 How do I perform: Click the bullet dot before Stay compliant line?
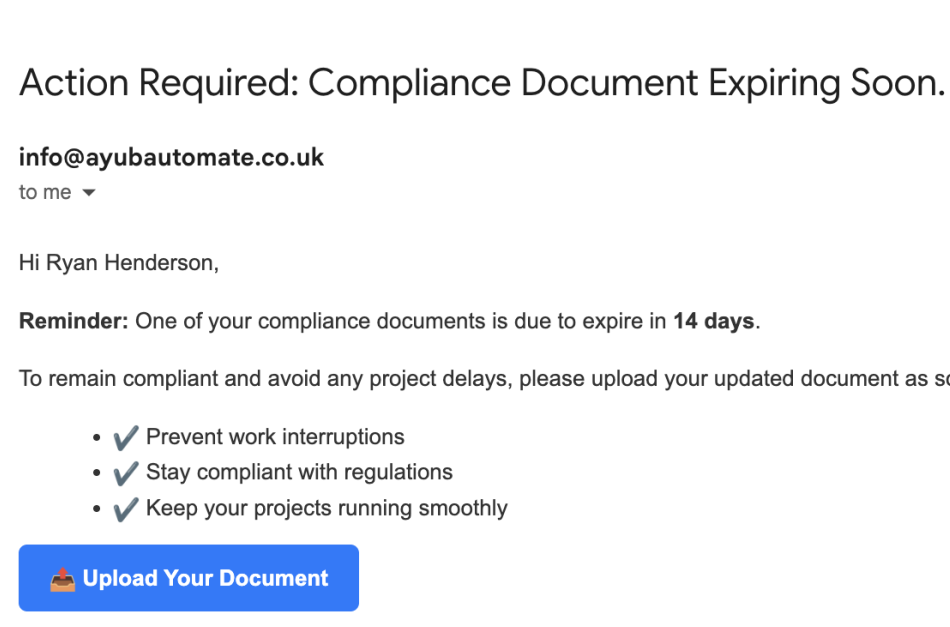(x=97, y=474)
